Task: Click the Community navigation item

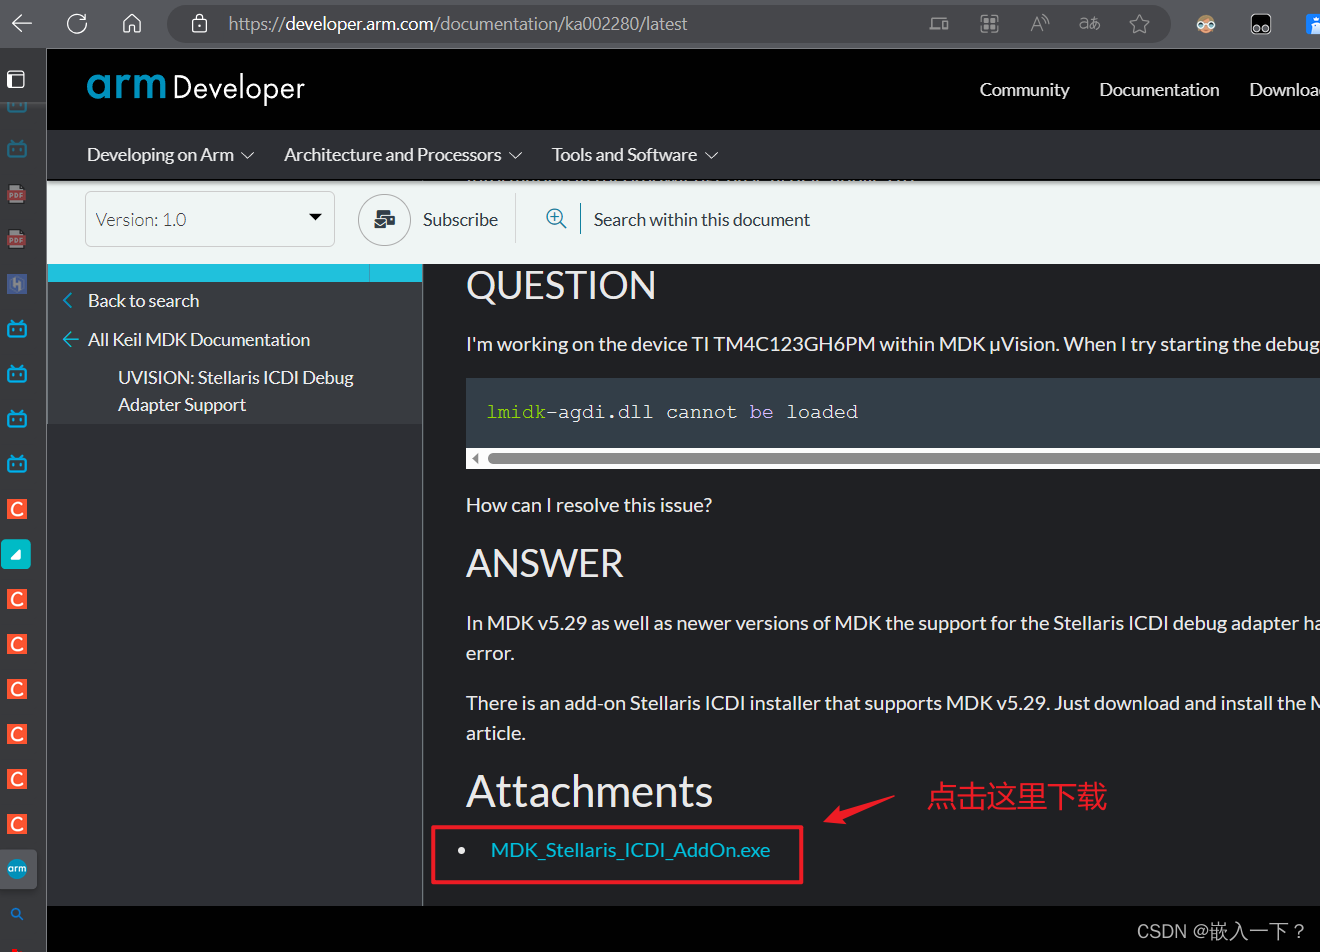Action: point(1024,89)
